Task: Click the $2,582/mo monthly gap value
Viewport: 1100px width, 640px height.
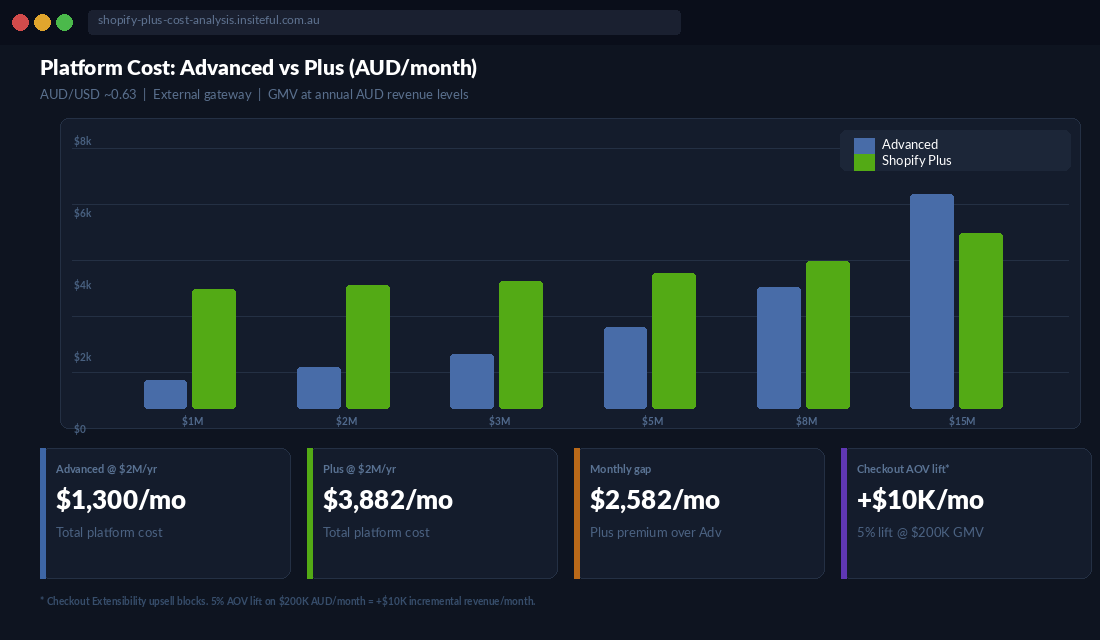Action: coord(655,500)
